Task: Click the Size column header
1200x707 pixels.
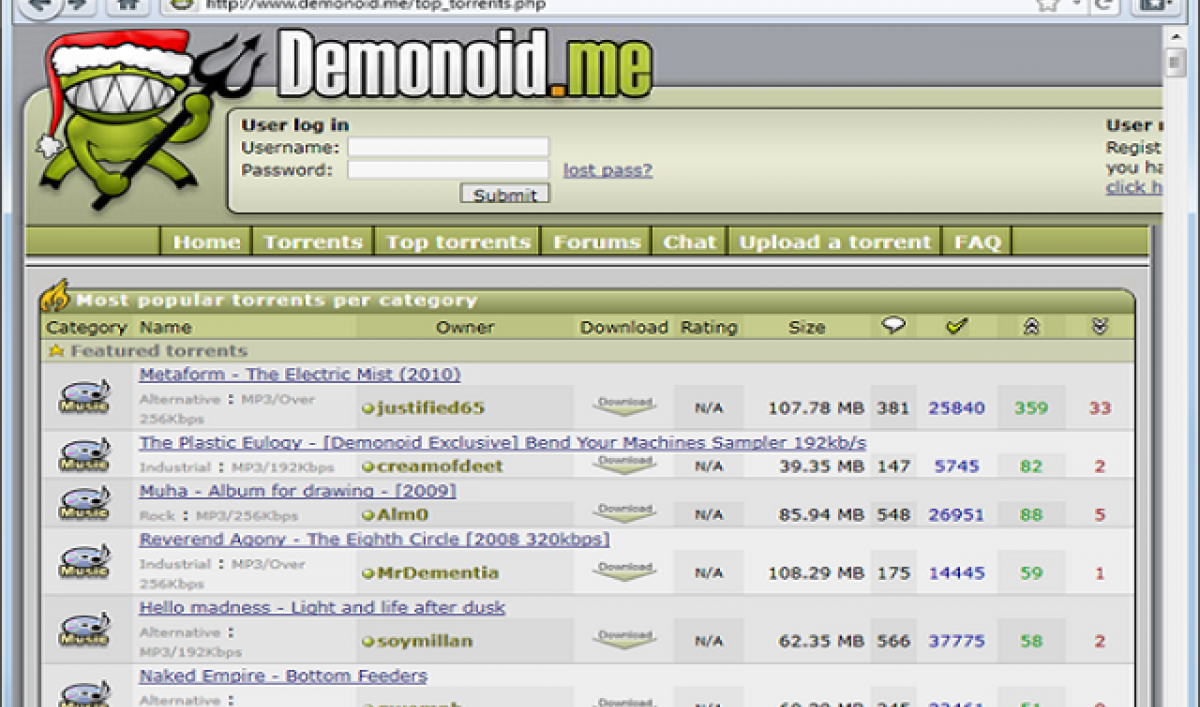Action: tap(806, 327)
